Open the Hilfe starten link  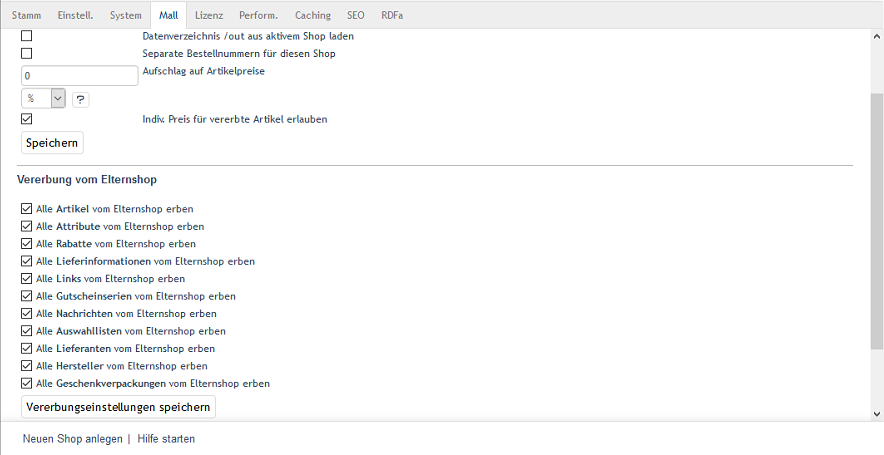166,439
